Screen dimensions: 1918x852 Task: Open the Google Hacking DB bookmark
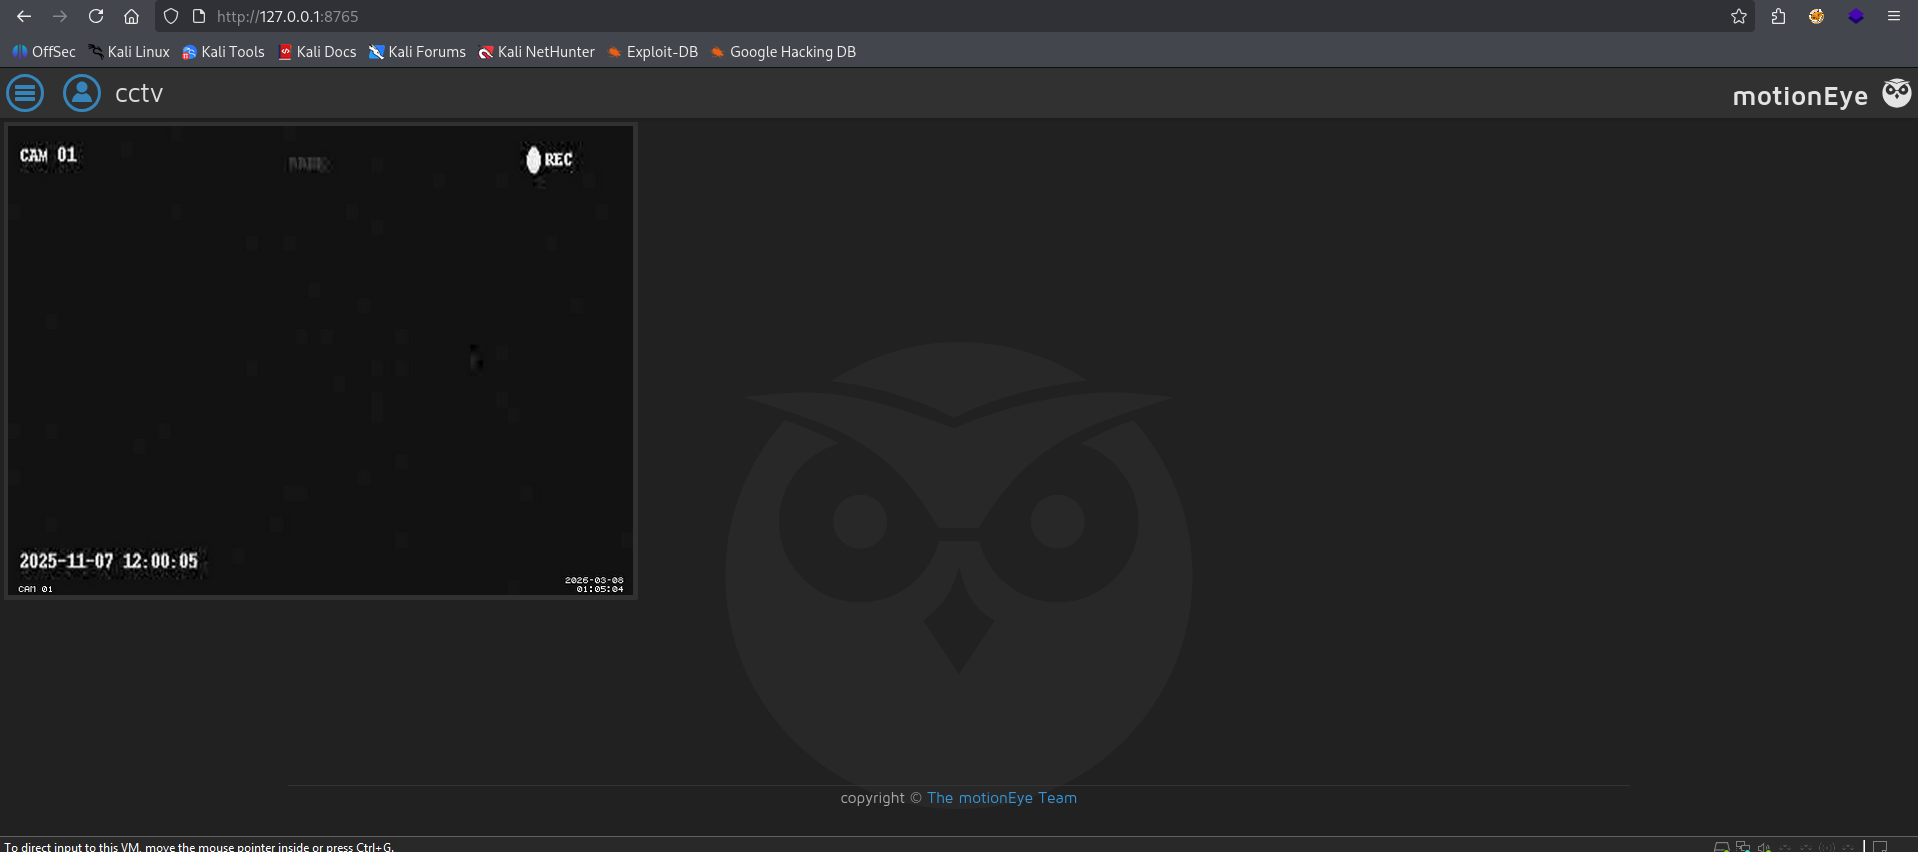(783, 52)
